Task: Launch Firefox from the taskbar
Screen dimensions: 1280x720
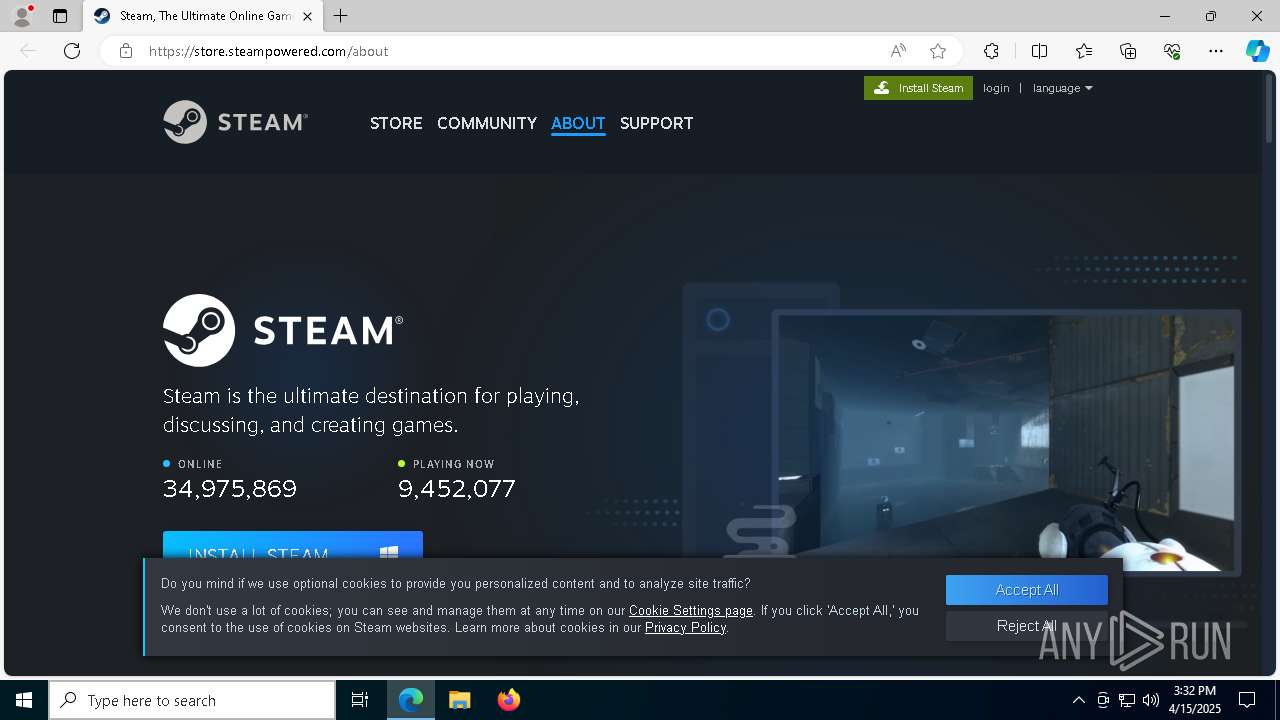Action: tap(508, 700)
